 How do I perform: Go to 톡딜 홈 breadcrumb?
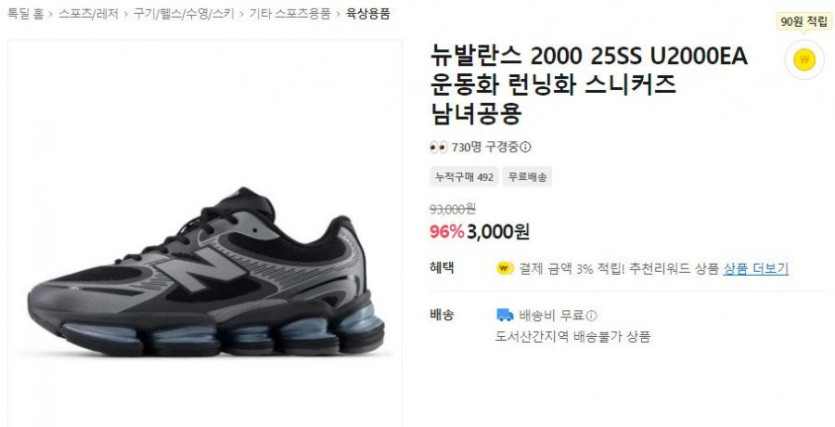(x=25, y=14)
